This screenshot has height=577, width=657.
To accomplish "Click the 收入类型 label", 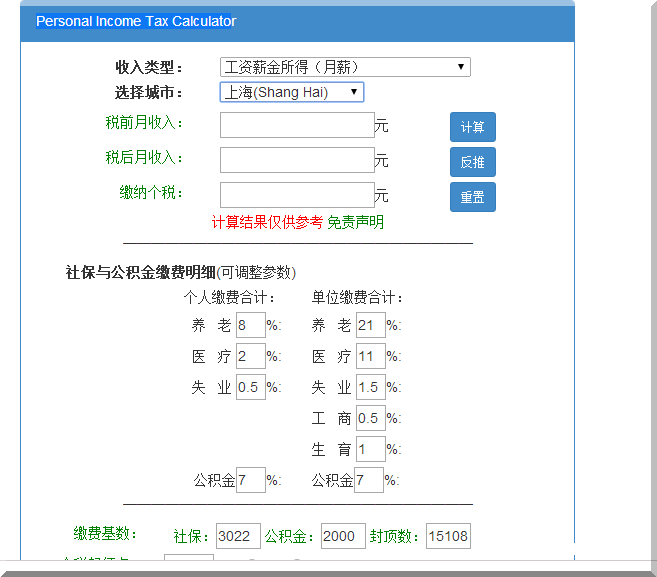I will tap(149, 67).
